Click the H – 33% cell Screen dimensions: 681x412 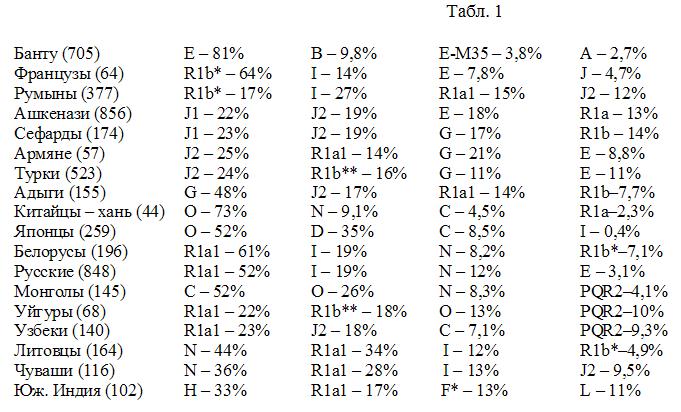pyautogui.click(x=215, y=391)
